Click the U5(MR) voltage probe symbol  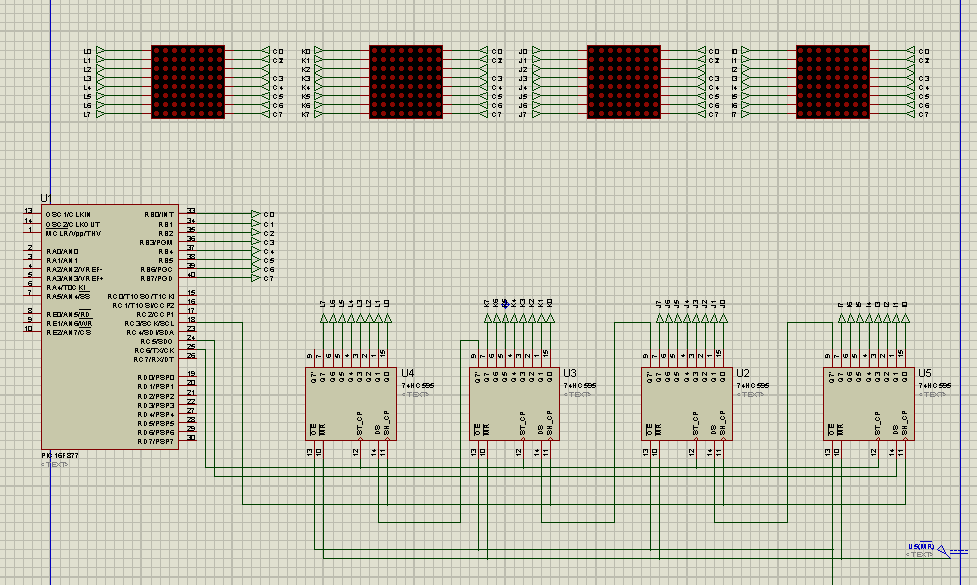click(x=944, y=551)
